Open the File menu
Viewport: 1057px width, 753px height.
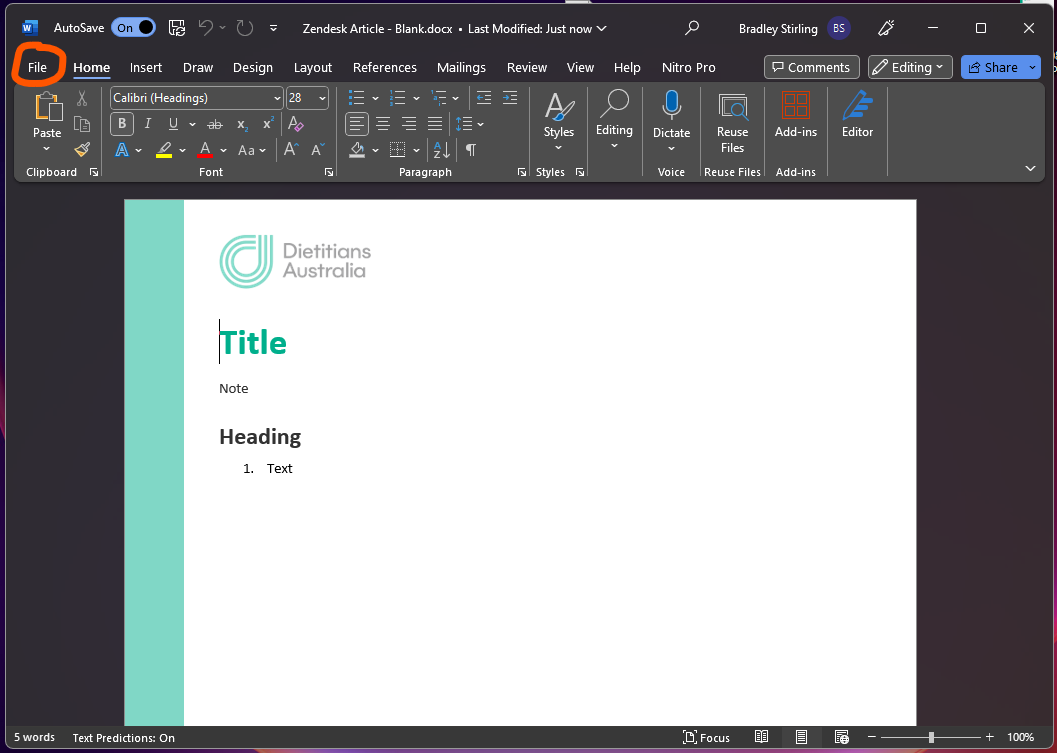click(38, 67)
